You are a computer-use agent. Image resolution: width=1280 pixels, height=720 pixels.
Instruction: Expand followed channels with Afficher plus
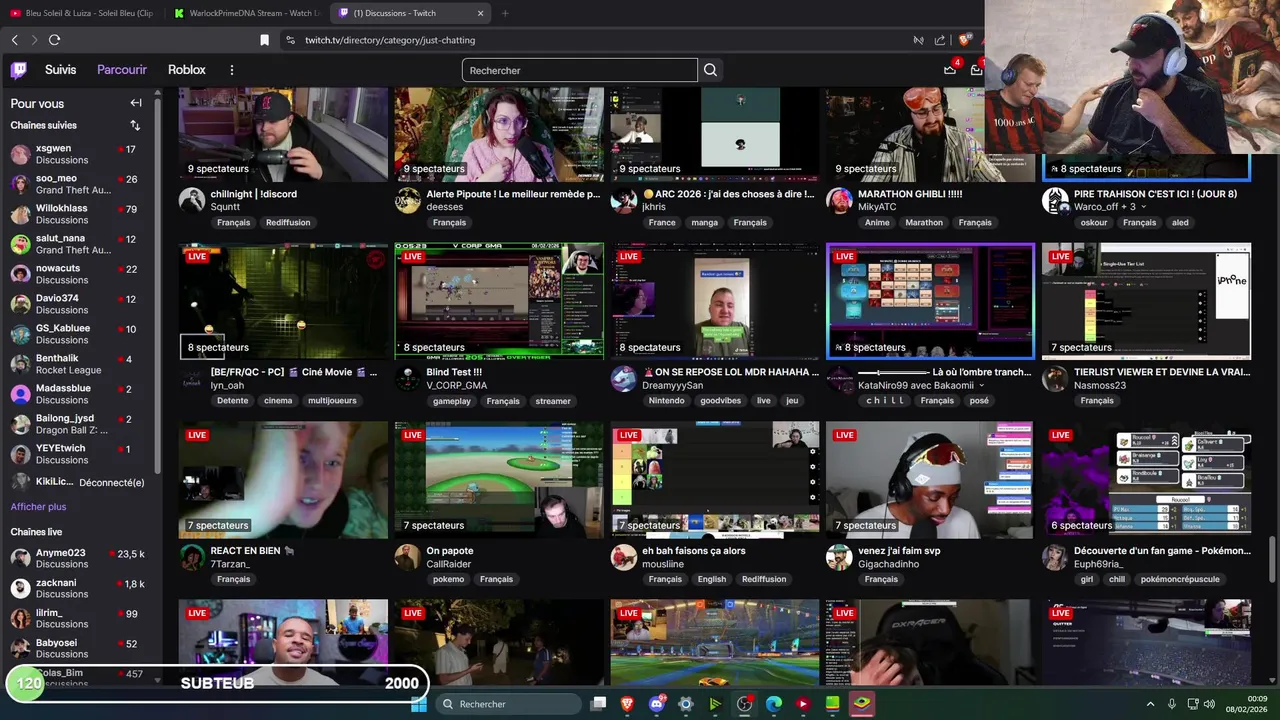tap(38, 507)
